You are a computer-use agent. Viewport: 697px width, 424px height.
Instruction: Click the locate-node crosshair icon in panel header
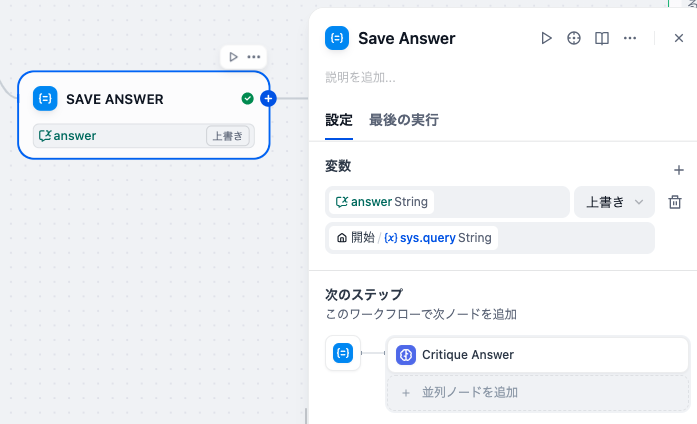coord(574,38)
